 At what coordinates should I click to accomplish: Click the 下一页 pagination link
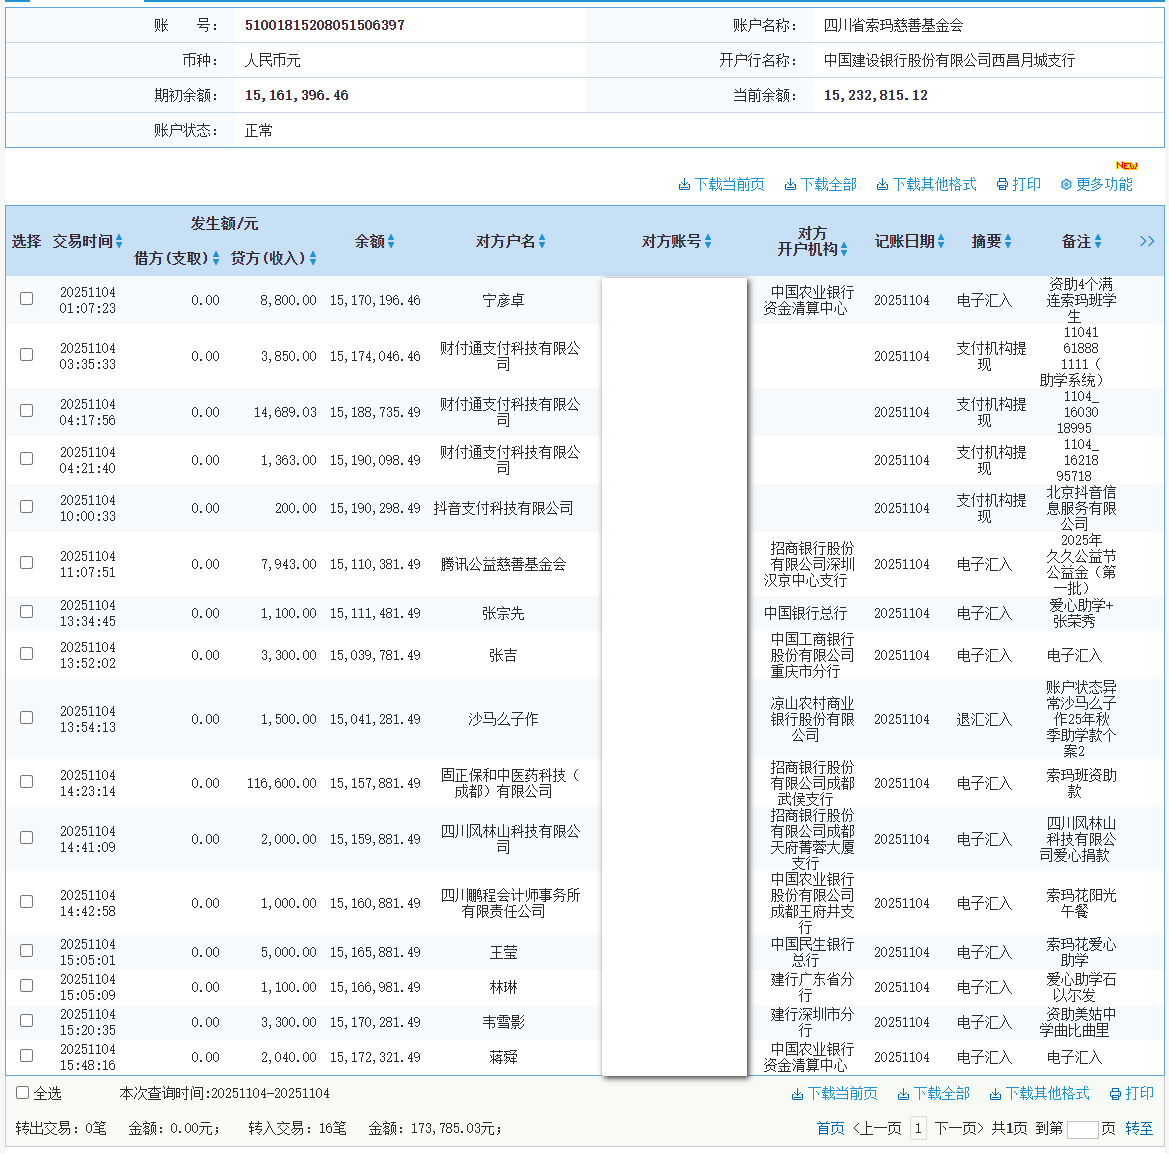tap(957, 1128)
